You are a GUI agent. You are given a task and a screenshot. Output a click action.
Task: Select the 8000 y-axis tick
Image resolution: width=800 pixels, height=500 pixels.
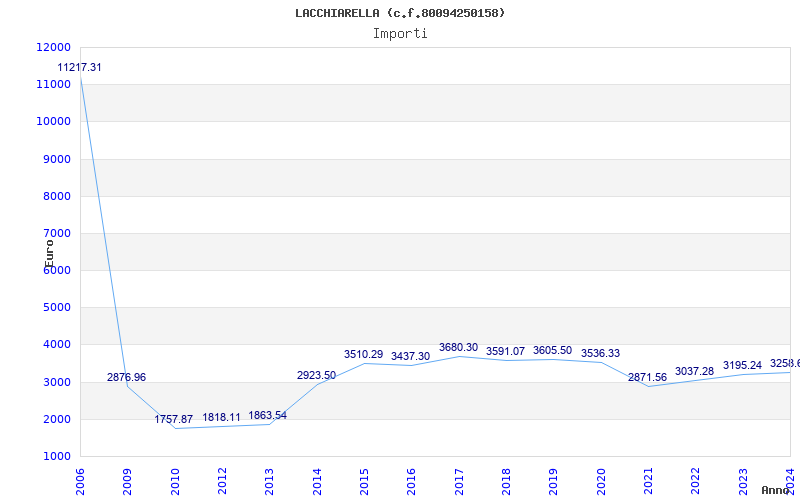click(56, 196)
